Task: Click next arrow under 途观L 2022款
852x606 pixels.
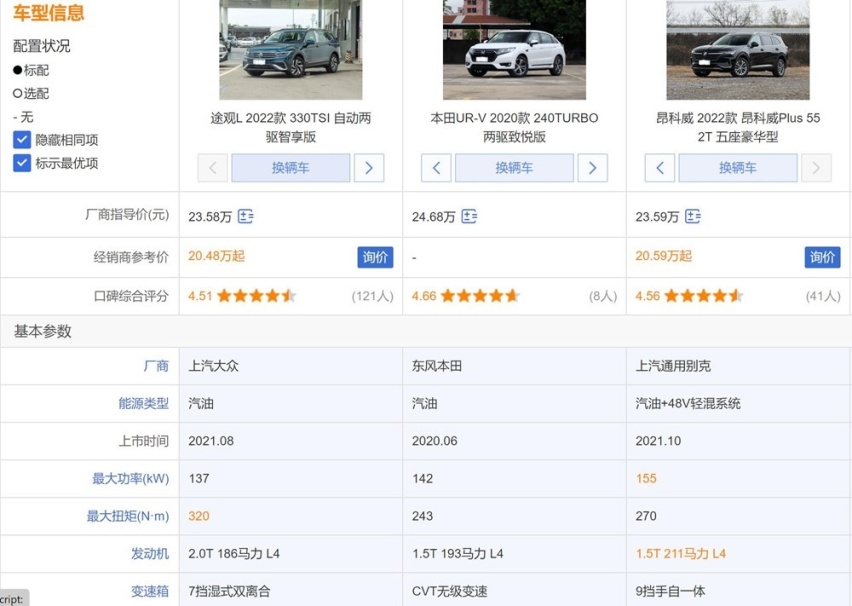Action: 369,168
